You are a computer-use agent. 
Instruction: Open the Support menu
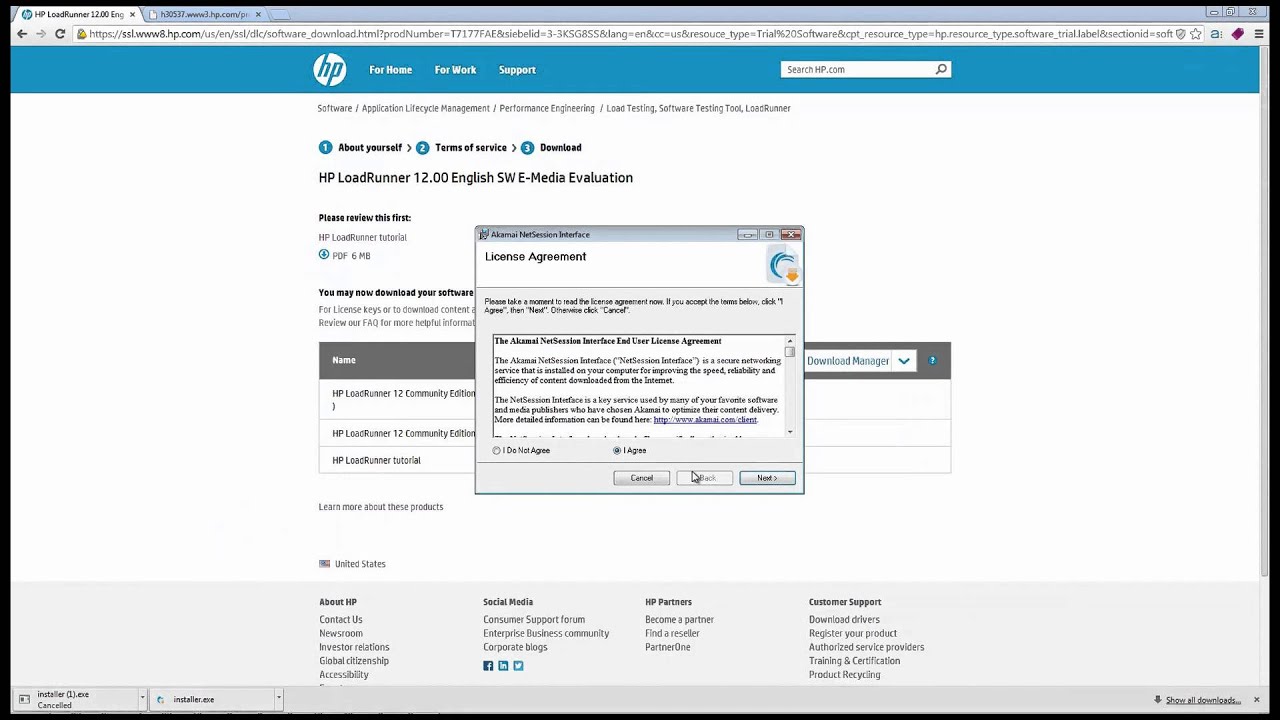tap(517, 70)
